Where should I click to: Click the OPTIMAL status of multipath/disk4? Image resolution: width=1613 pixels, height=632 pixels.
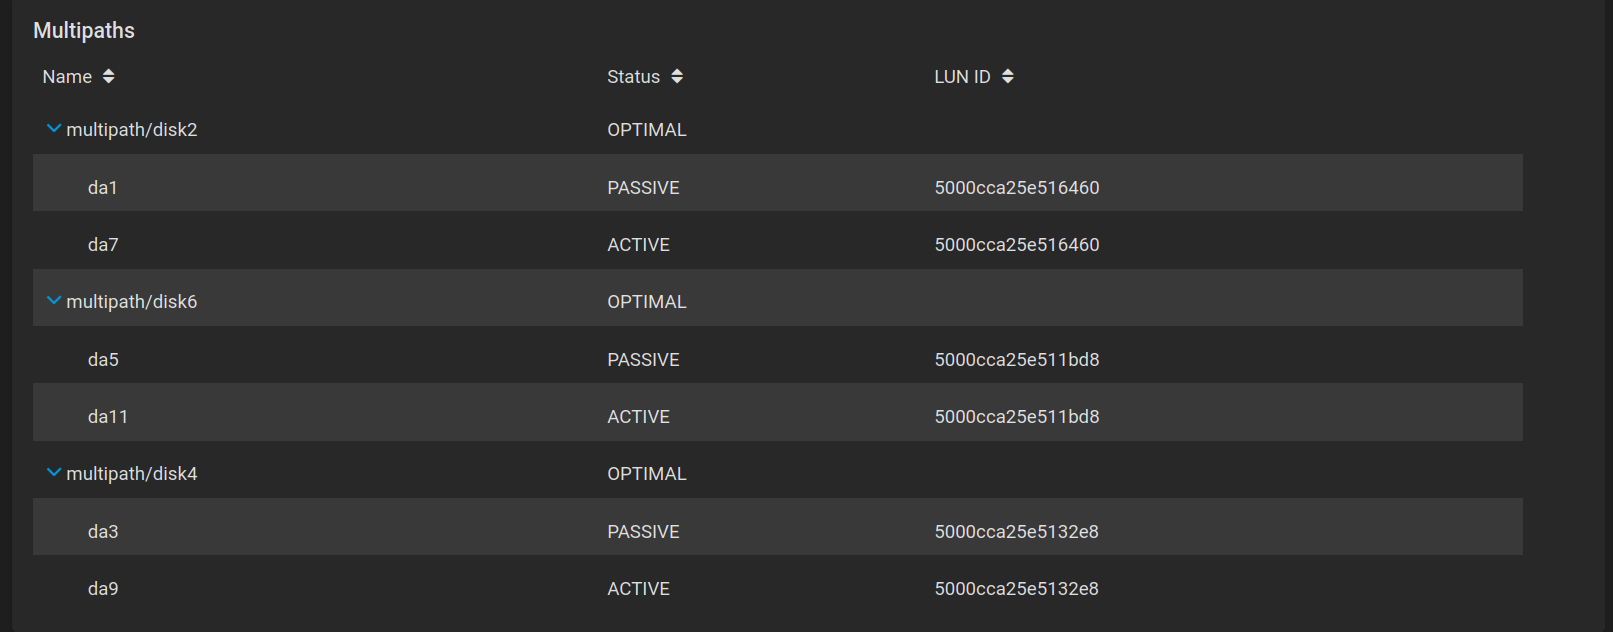coord(647,474)
